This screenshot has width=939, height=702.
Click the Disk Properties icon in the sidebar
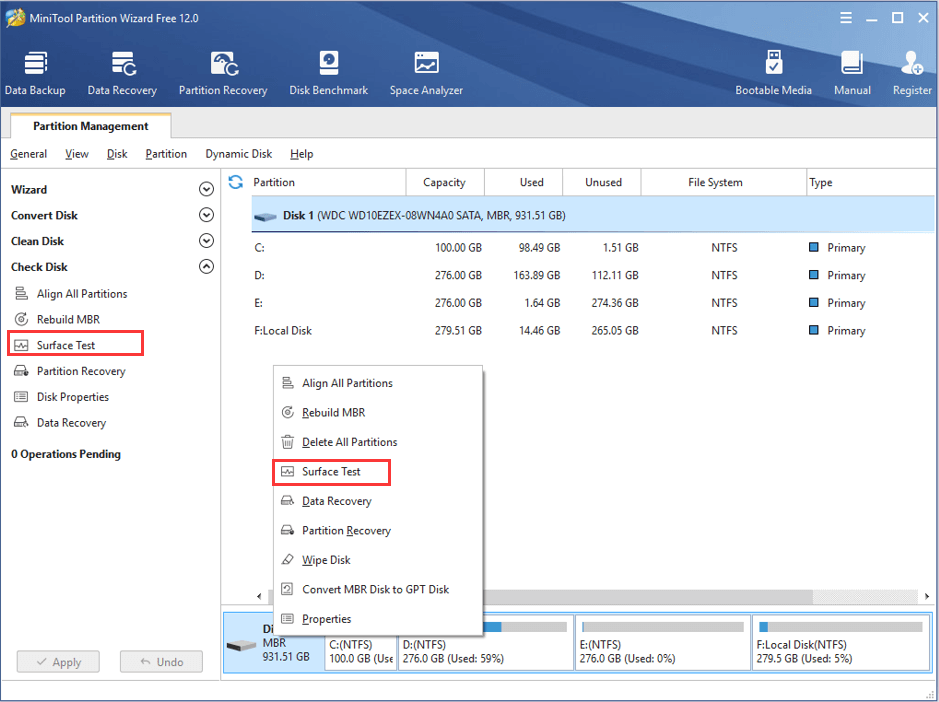[21, 397]
